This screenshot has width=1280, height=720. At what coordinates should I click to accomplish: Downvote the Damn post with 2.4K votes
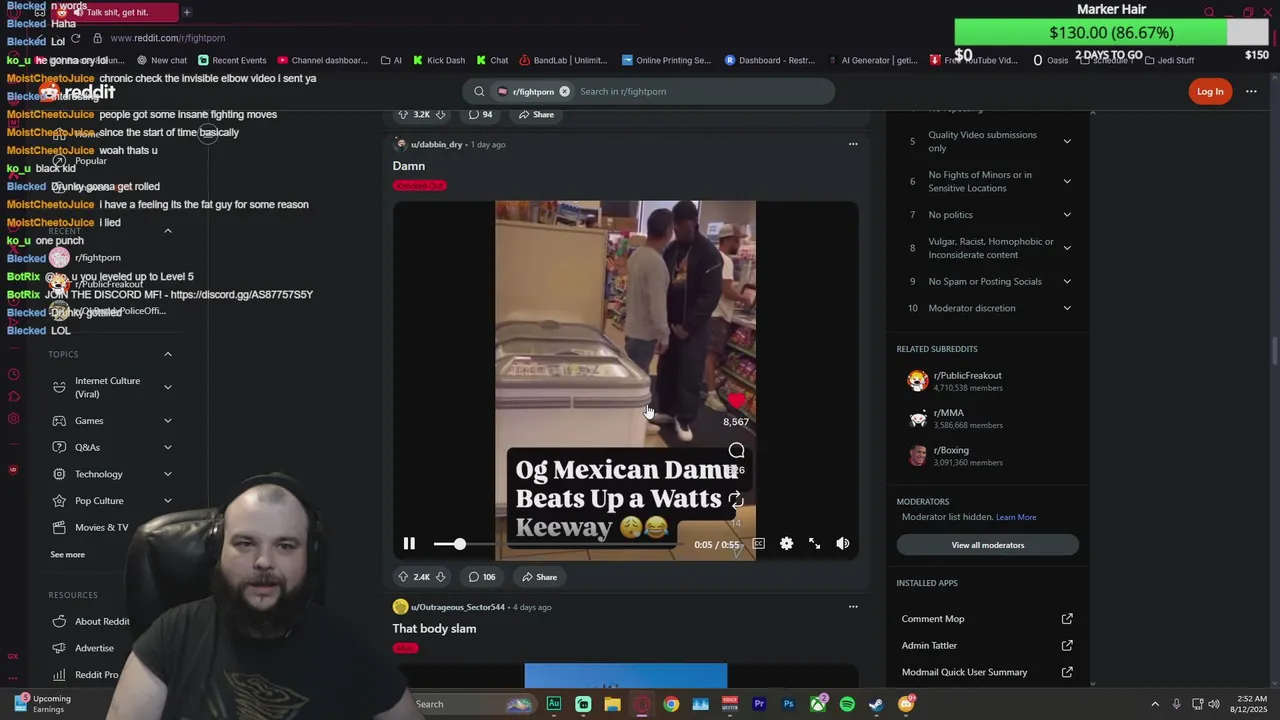pos(442,577)
